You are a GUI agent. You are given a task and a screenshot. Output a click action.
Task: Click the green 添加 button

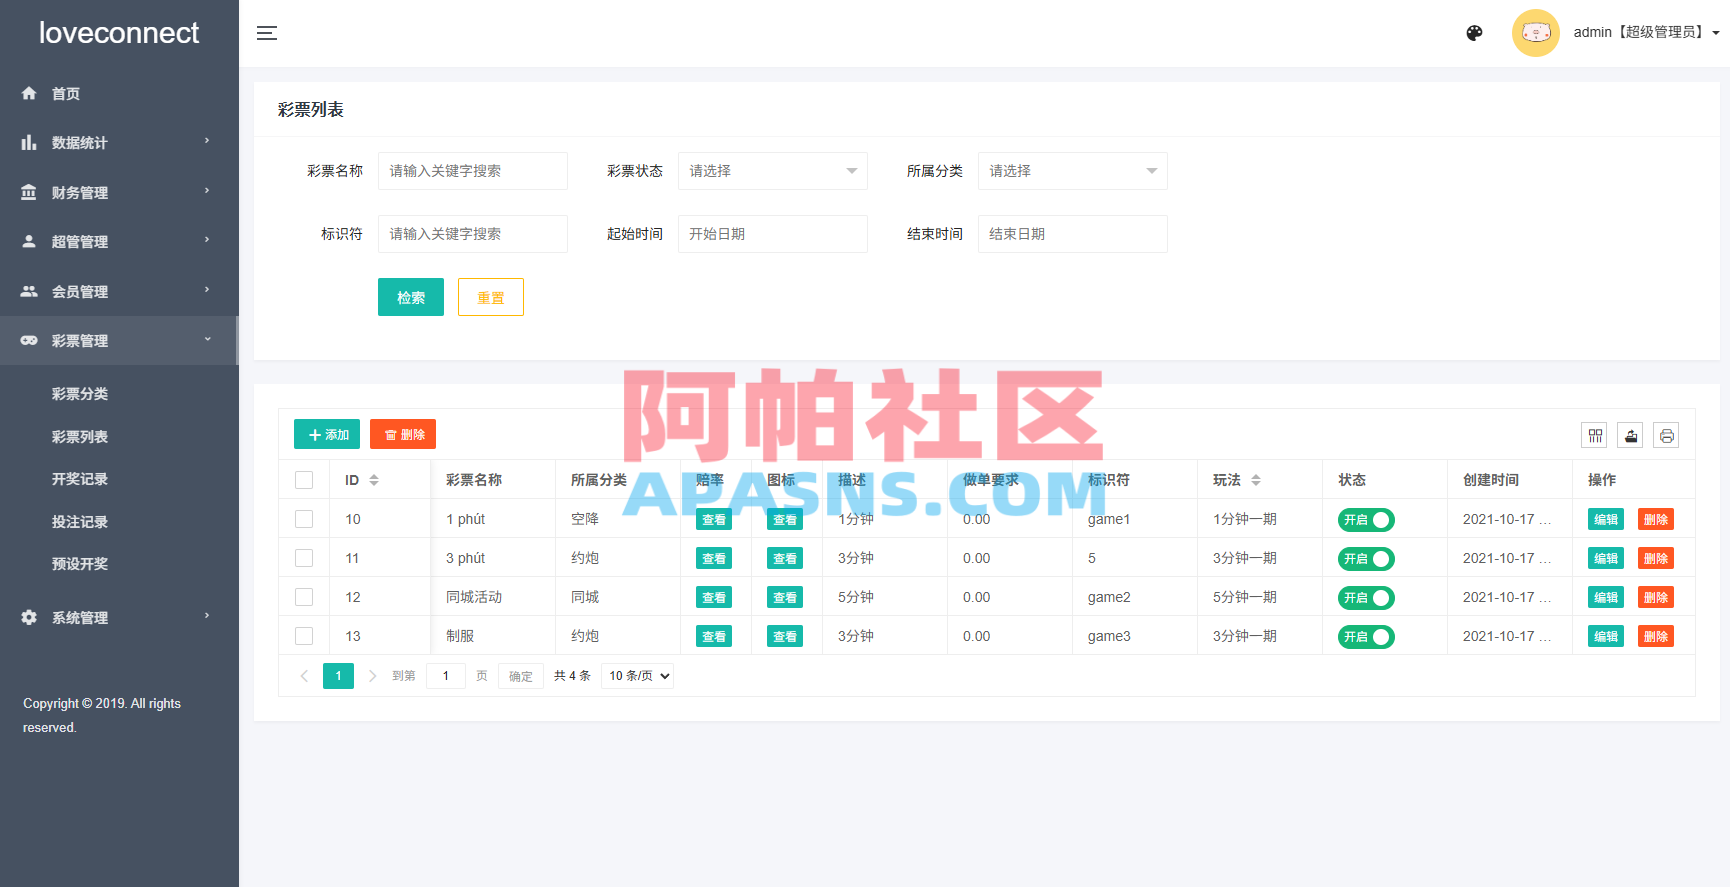(327, 434)
